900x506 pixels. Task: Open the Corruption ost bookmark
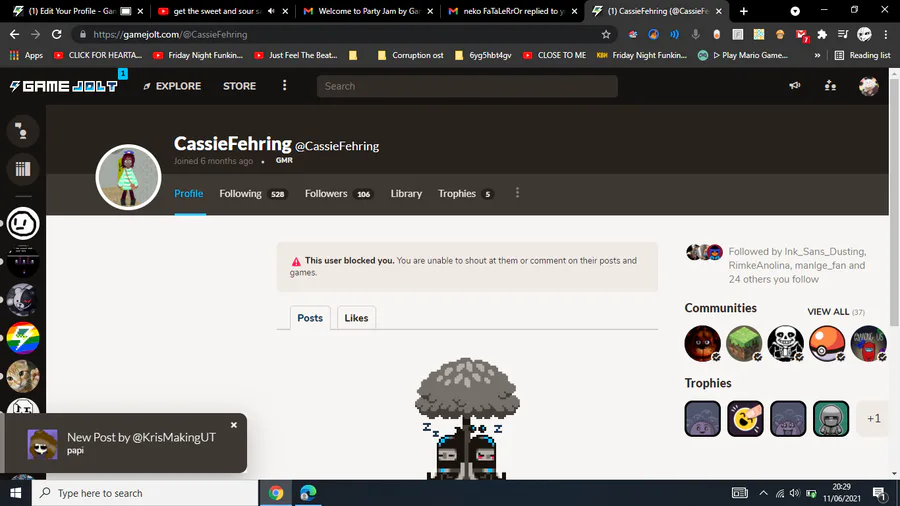[410, 55]
